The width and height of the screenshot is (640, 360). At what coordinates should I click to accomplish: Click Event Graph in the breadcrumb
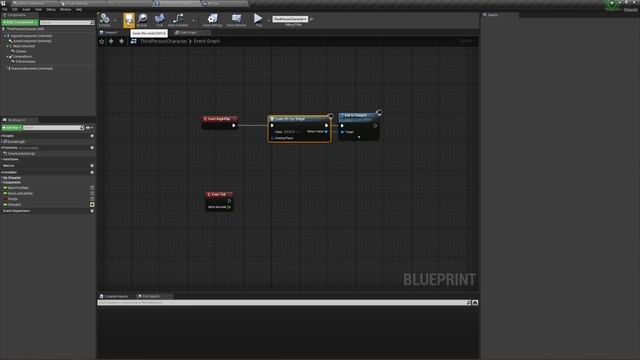[x=207, y=41]
